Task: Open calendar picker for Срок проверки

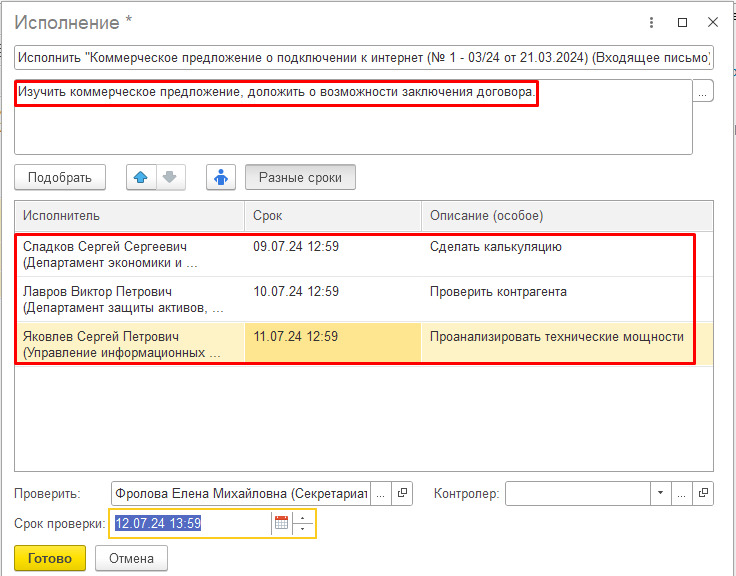Action: click(281, 523)
